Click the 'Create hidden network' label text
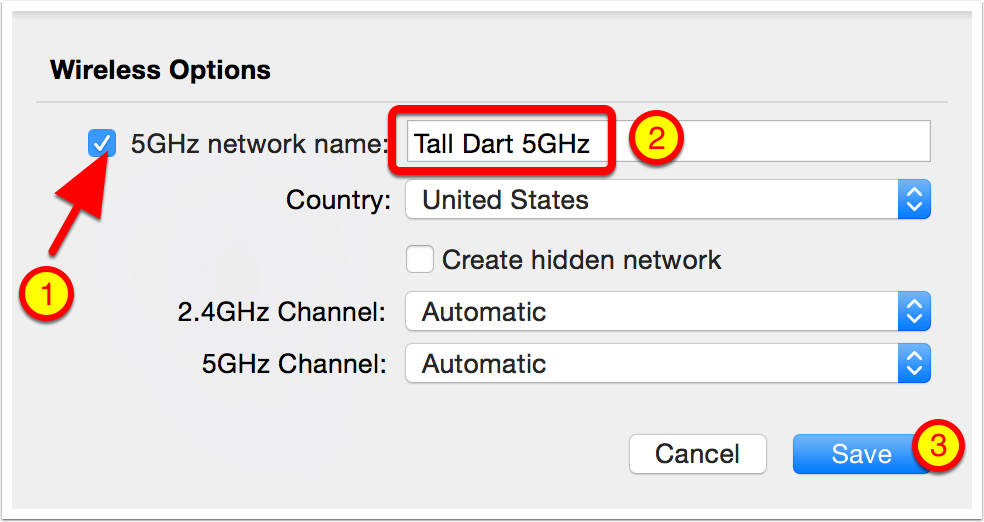The width and height of the screenshot is (984, 522). pos(581,260)
